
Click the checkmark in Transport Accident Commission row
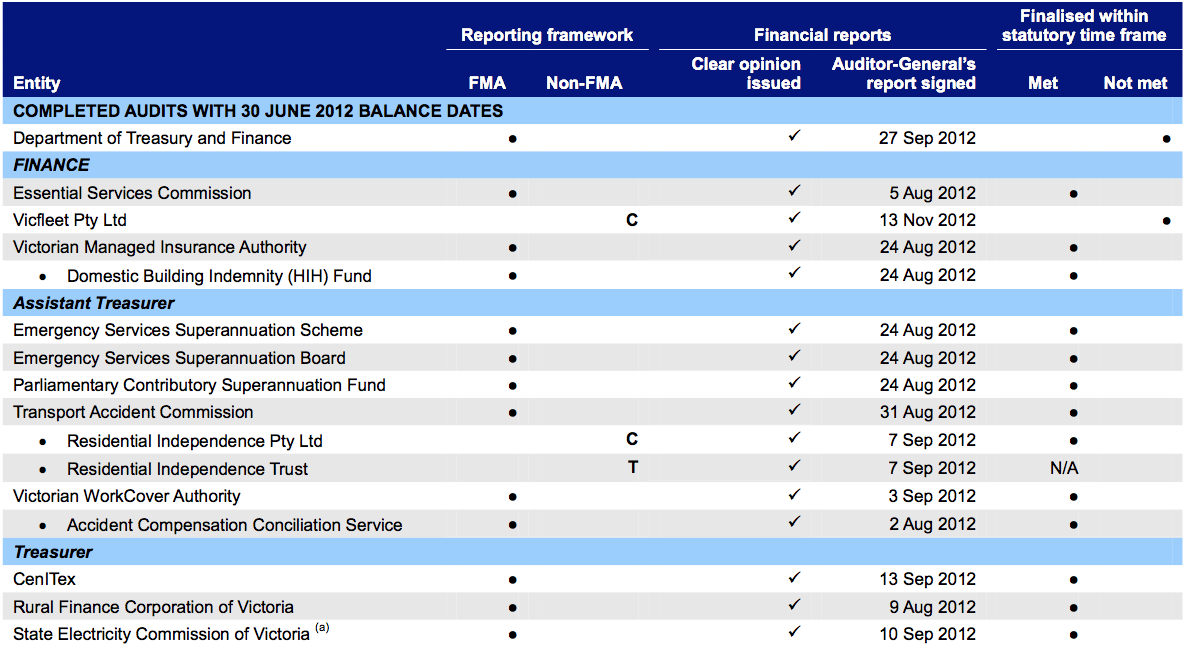tap(794, 410)
